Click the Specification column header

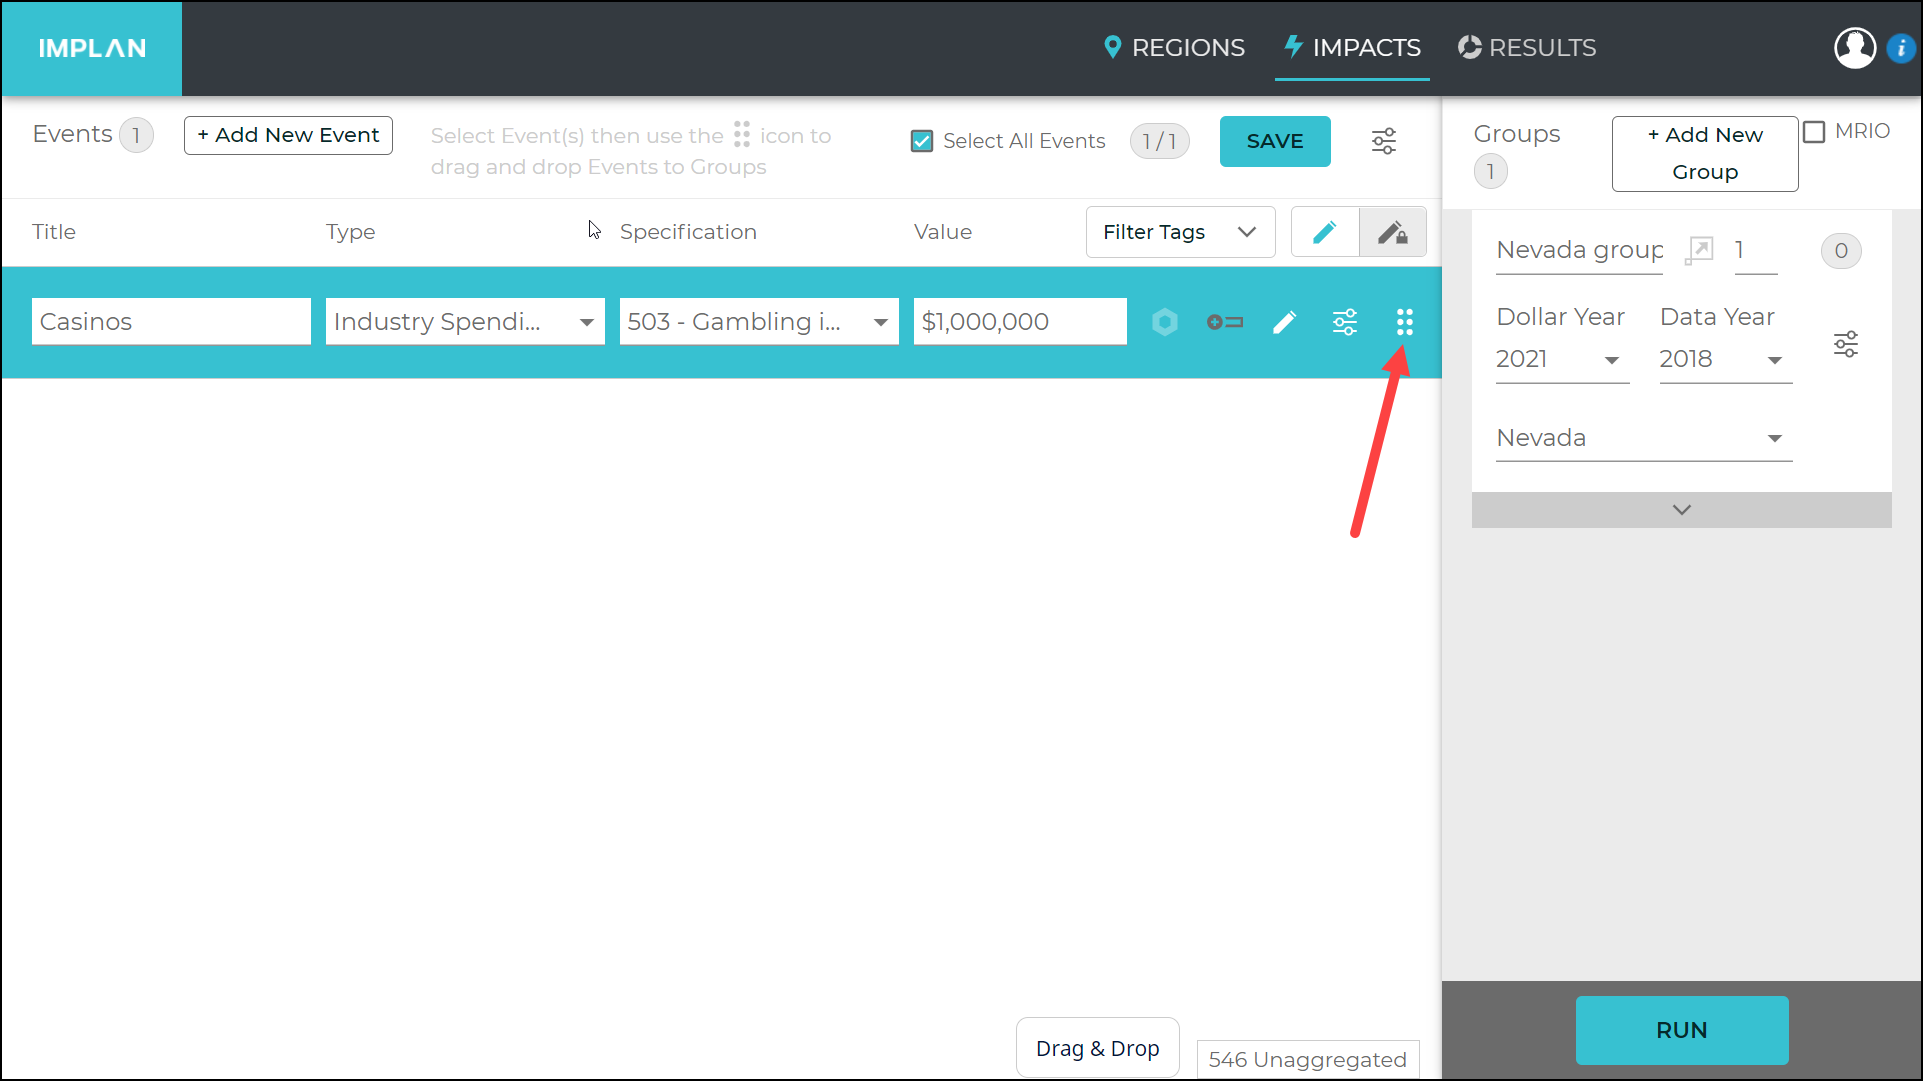[688, 232]
